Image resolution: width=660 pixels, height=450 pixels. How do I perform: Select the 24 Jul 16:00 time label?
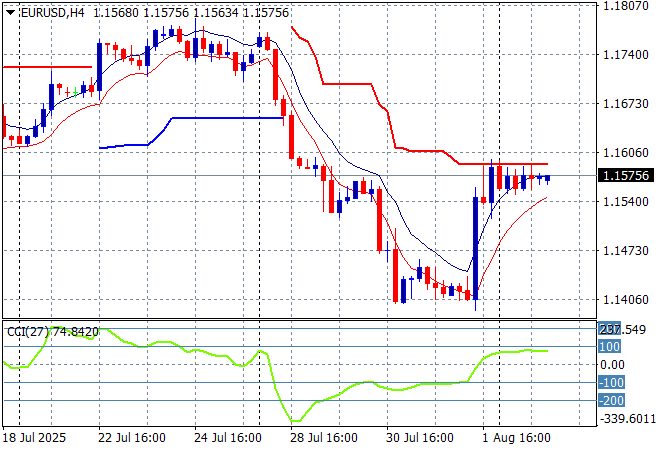pos(228,438)
